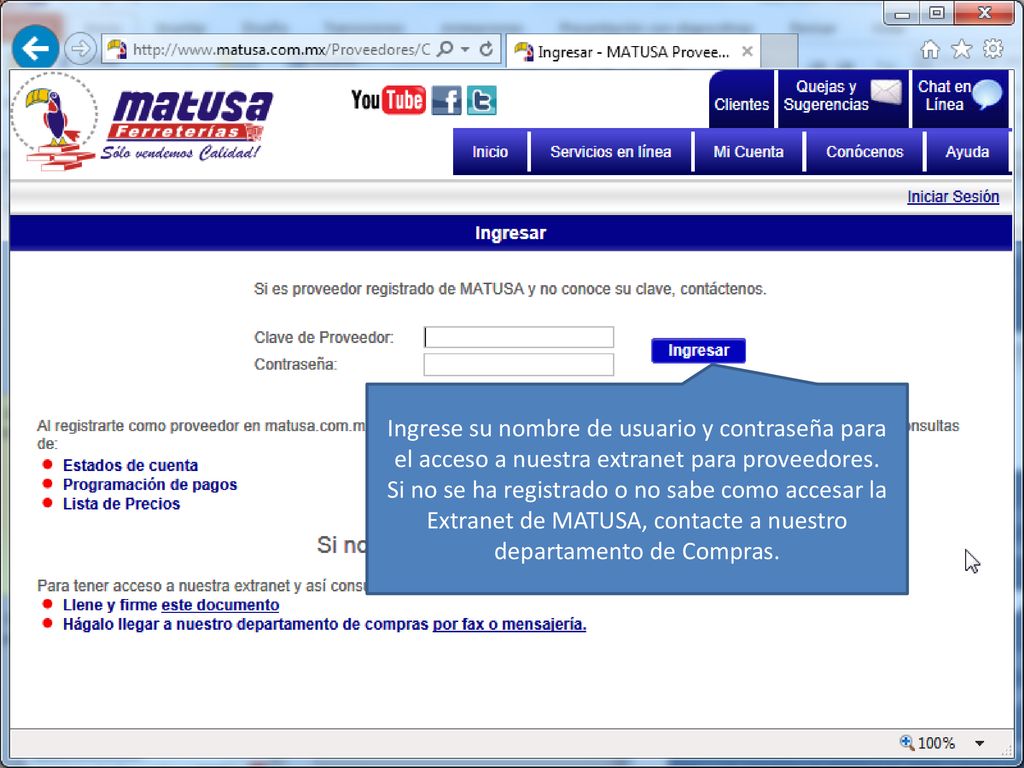Open the 'este documento' link
1024x768 pixels.
(220, 605)
